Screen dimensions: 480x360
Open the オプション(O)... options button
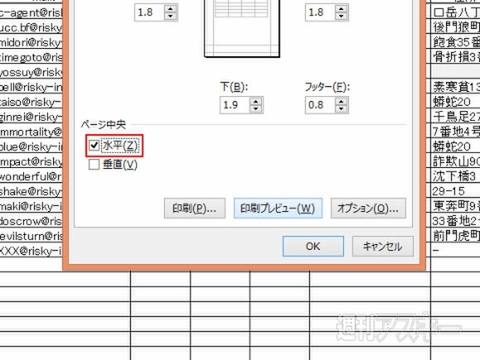368,208
